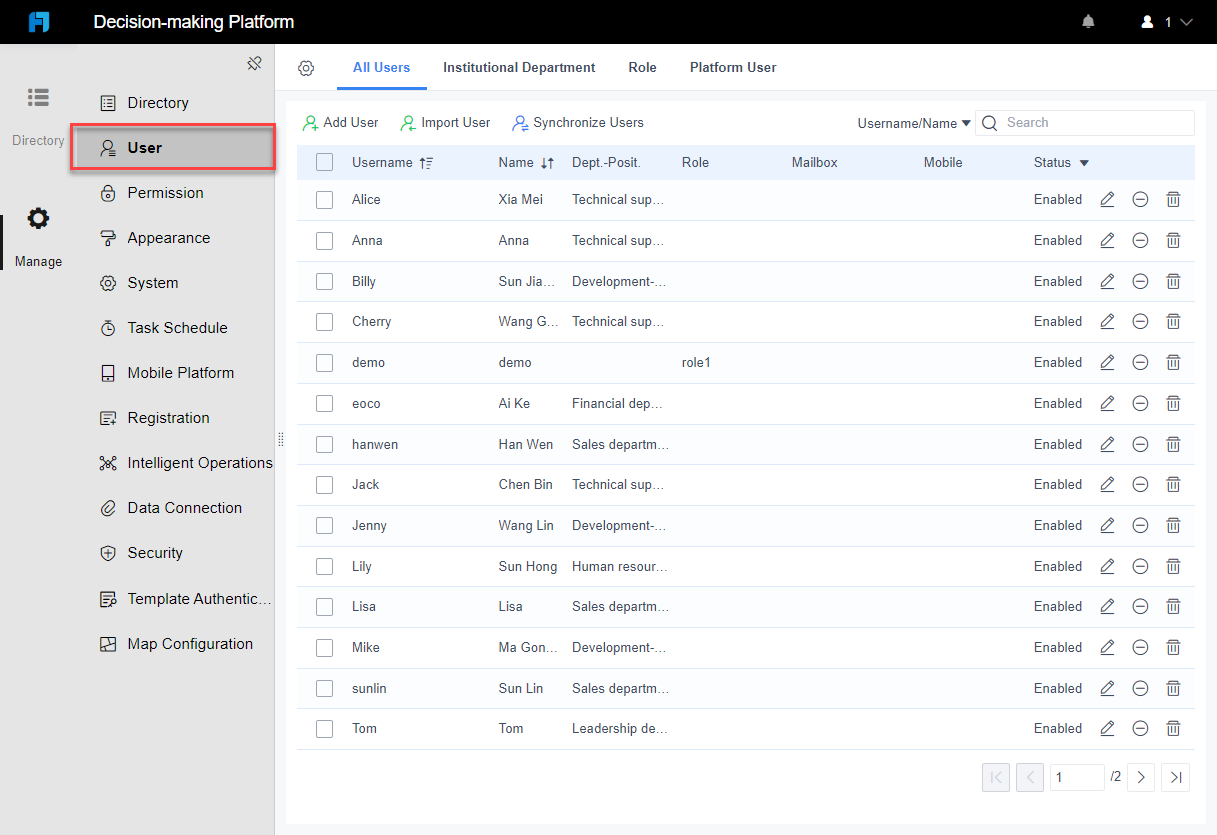Select the Manage gear in the left sidebar

pos(37,218)
